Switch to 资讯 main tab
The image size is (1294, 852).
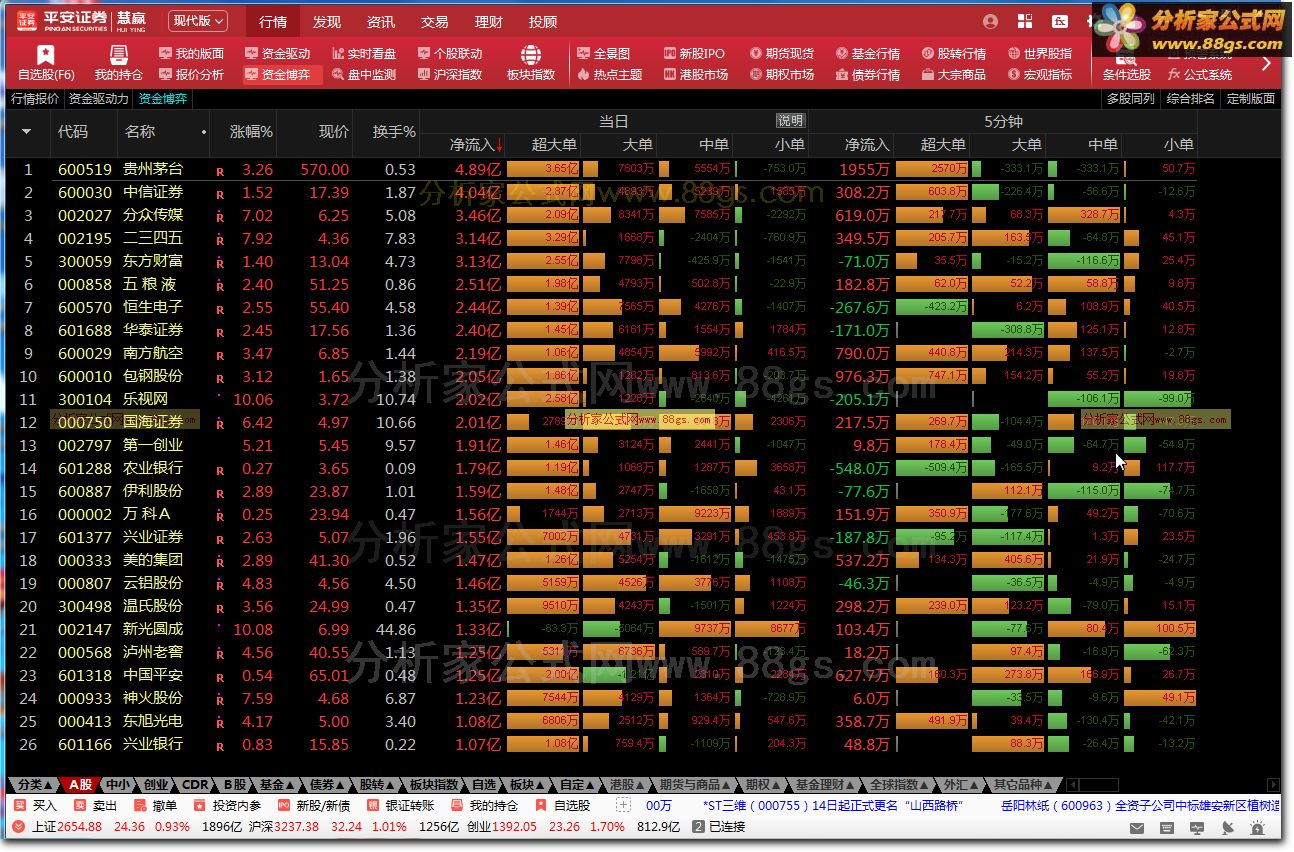(x=380, y=22)
